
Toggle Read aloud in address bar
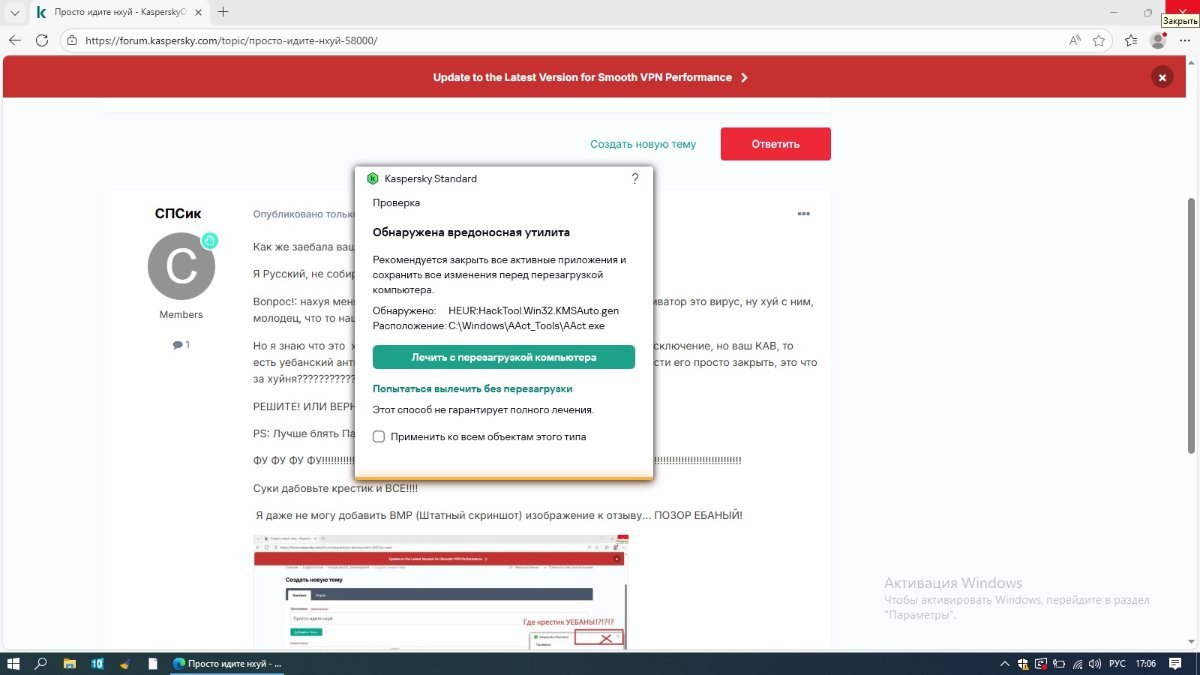coord(1075,41)
